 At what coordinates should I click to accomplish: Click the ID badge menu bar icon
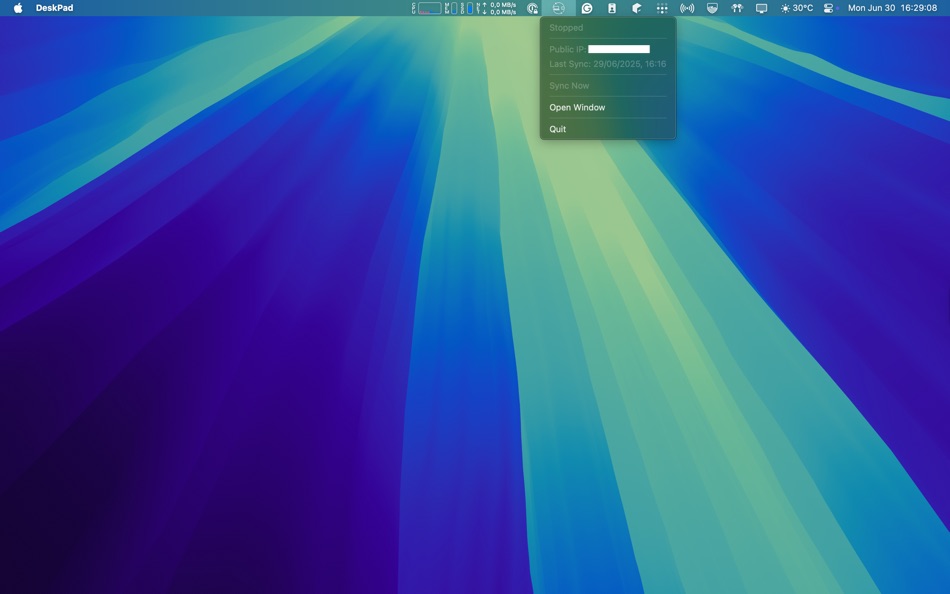click(x=612, y=8)
